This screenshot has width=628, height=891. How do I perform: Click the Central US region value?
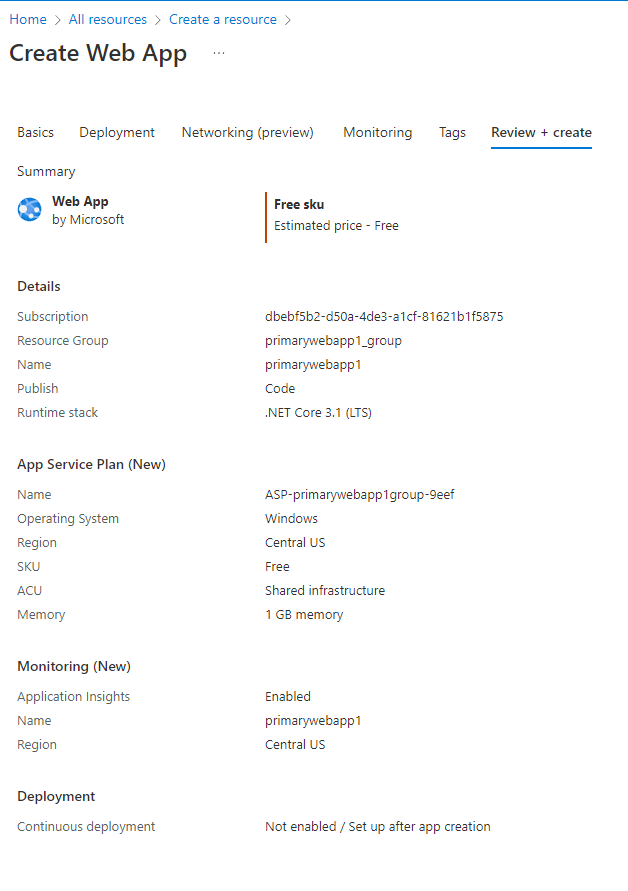pyautogui.click(x=295, y=542)
